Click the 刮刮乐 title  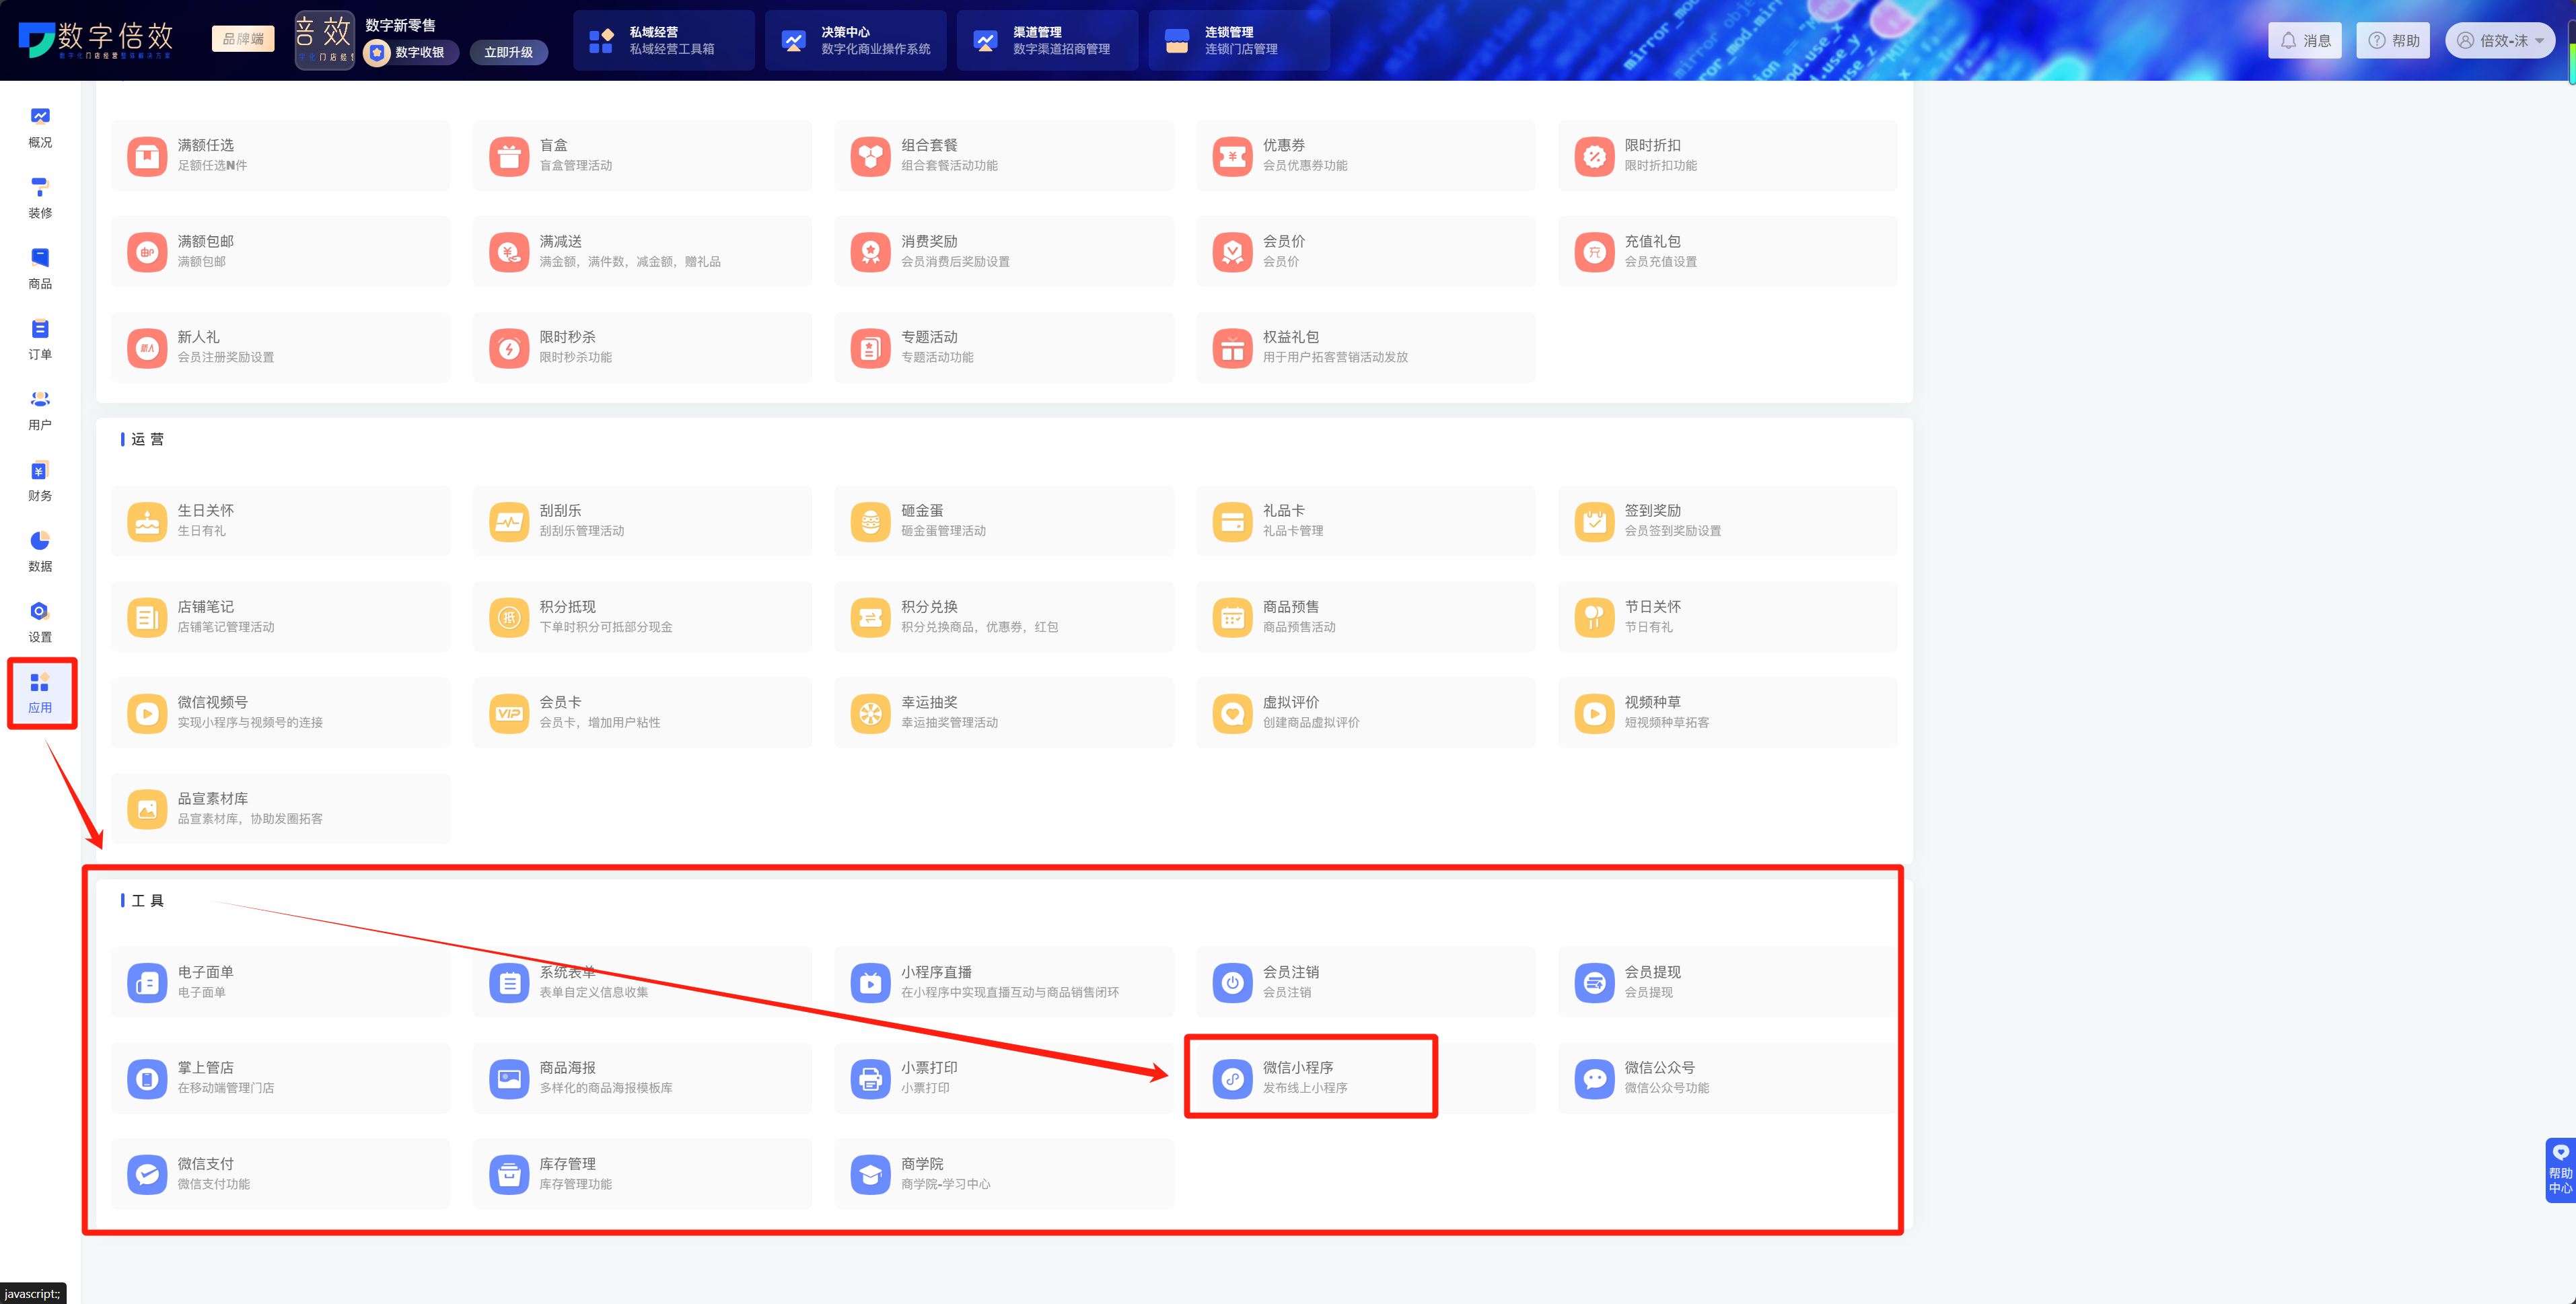point(561,510)
